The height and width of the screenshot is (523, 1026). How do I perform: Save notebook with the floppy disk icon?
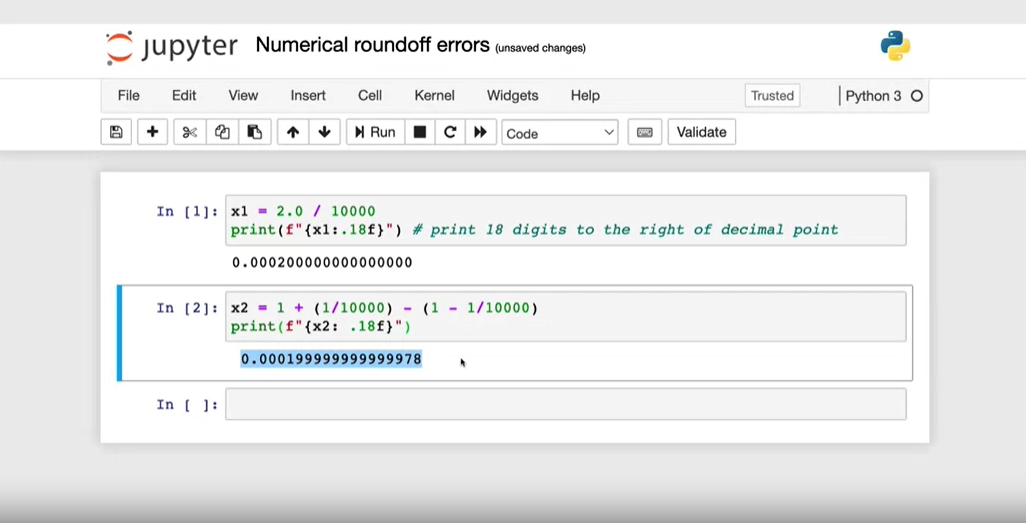pos(116,132)
